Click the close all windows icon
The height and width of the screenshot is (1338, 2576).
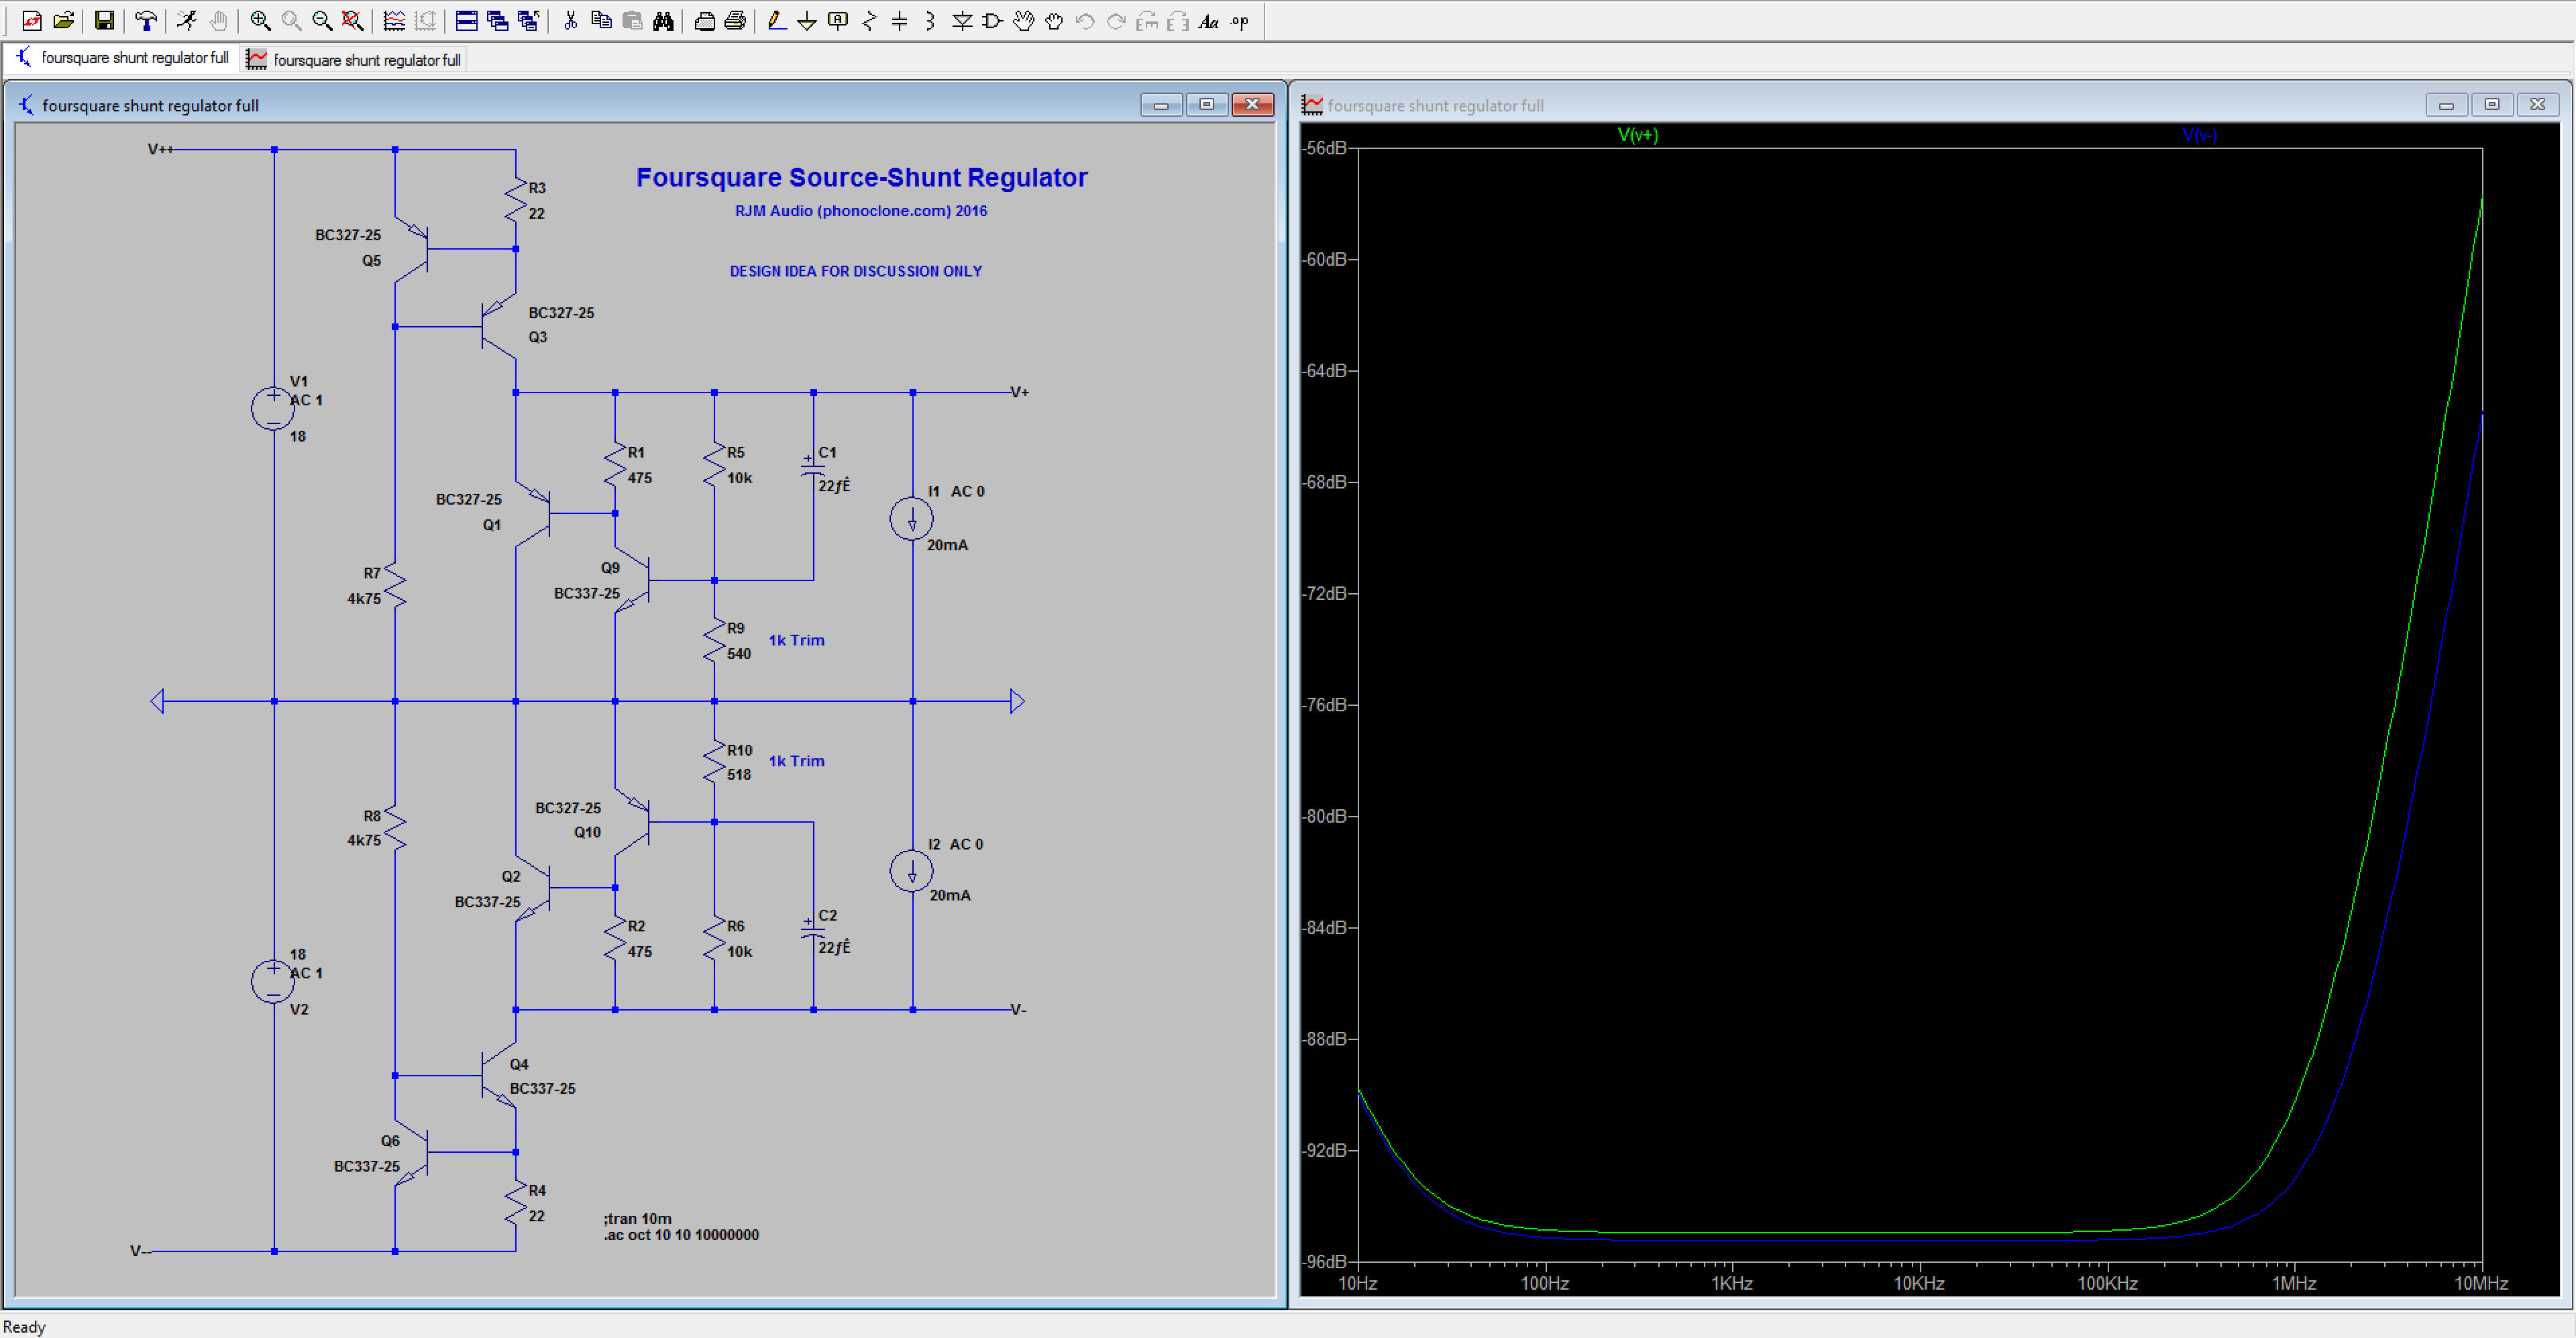click(528, 20)
